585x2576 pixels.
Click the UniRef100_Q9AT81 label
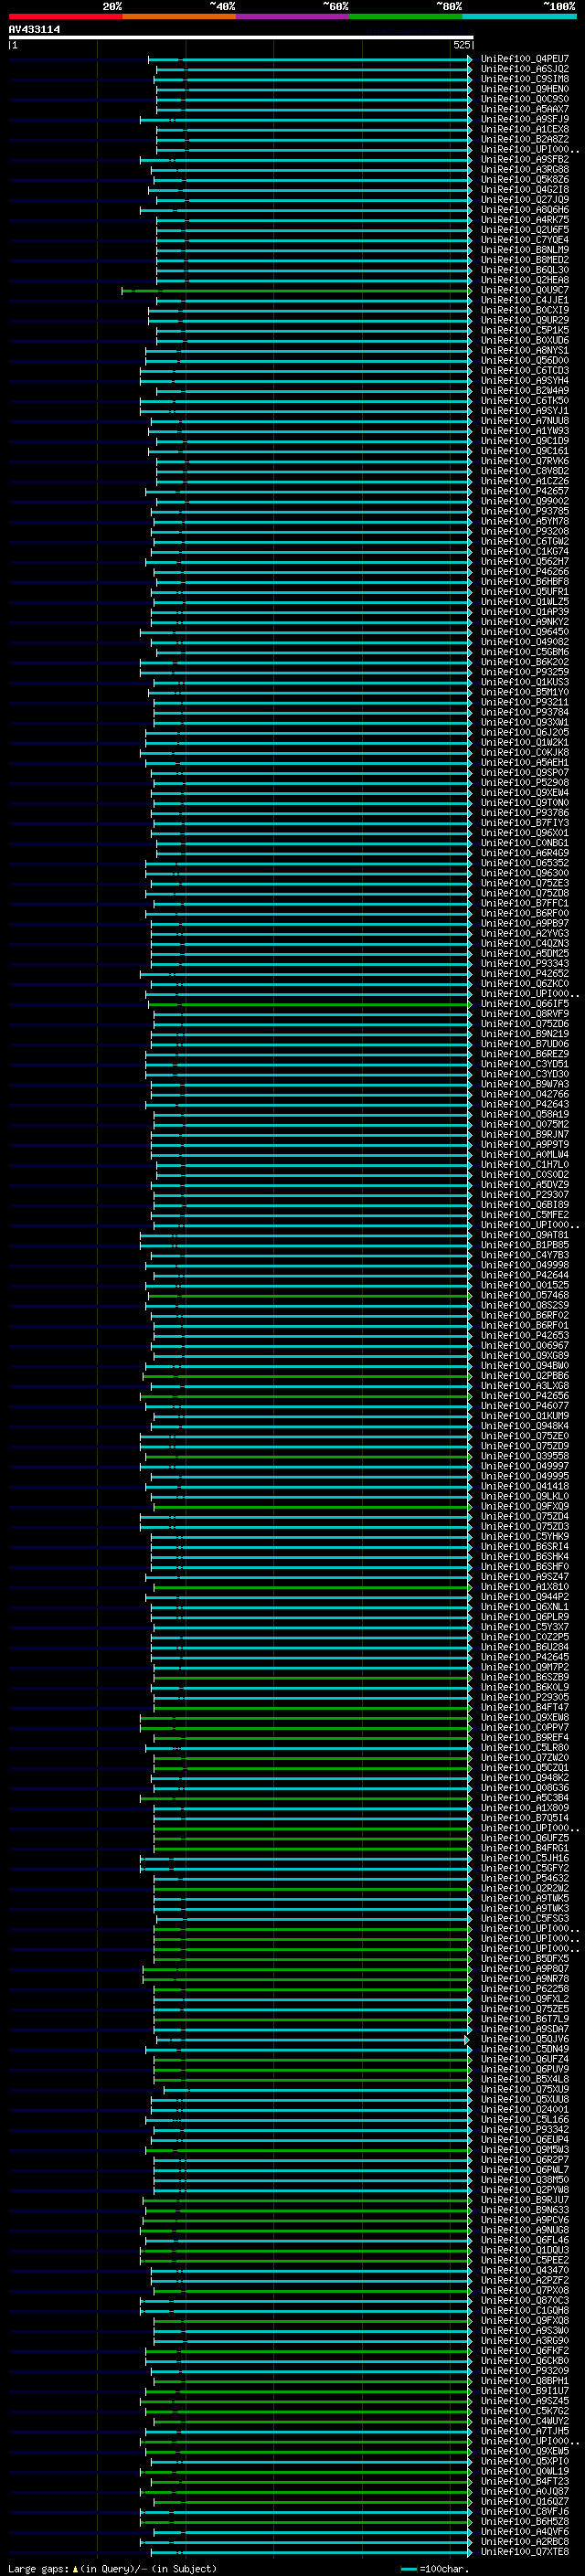(x=525, y=1235)
